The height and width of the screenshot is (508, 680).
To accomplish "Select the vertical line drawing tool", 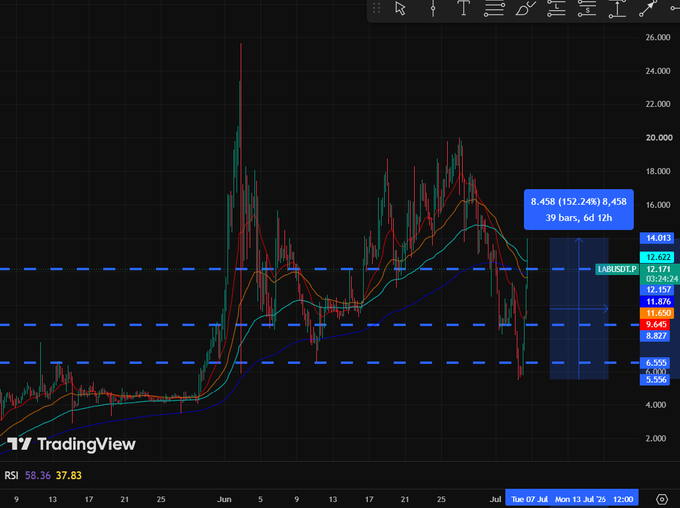I will point(433,8).
